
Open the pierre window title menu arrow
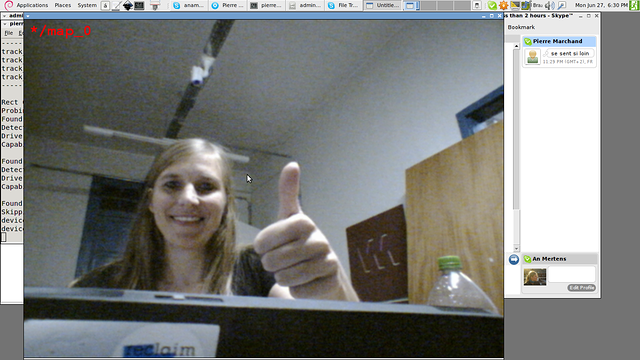5,24
